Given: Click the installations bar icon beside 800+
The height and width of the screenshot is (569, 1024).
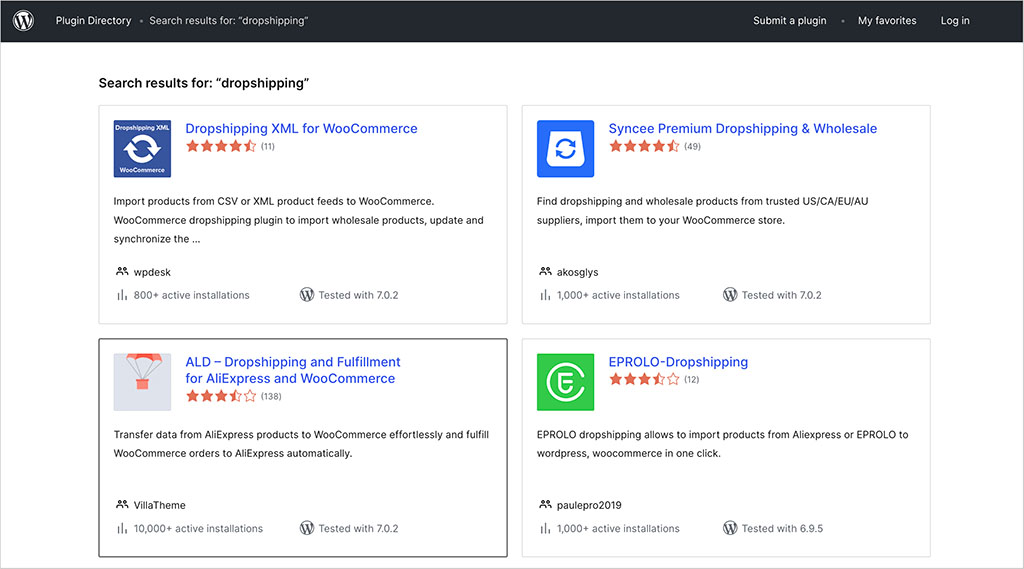Looking at the screenshot, I should [x=122, y=295].
